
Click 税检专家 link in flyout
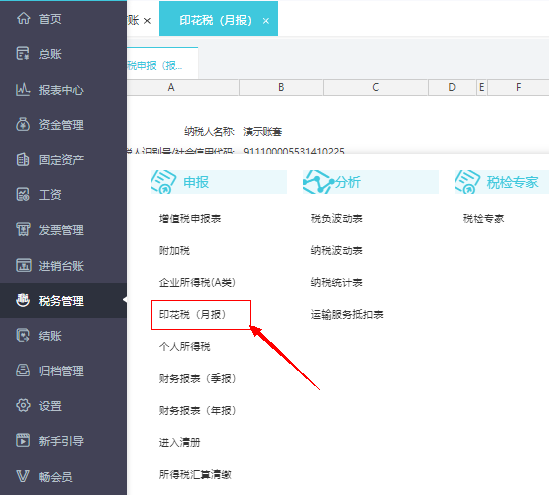484,219
